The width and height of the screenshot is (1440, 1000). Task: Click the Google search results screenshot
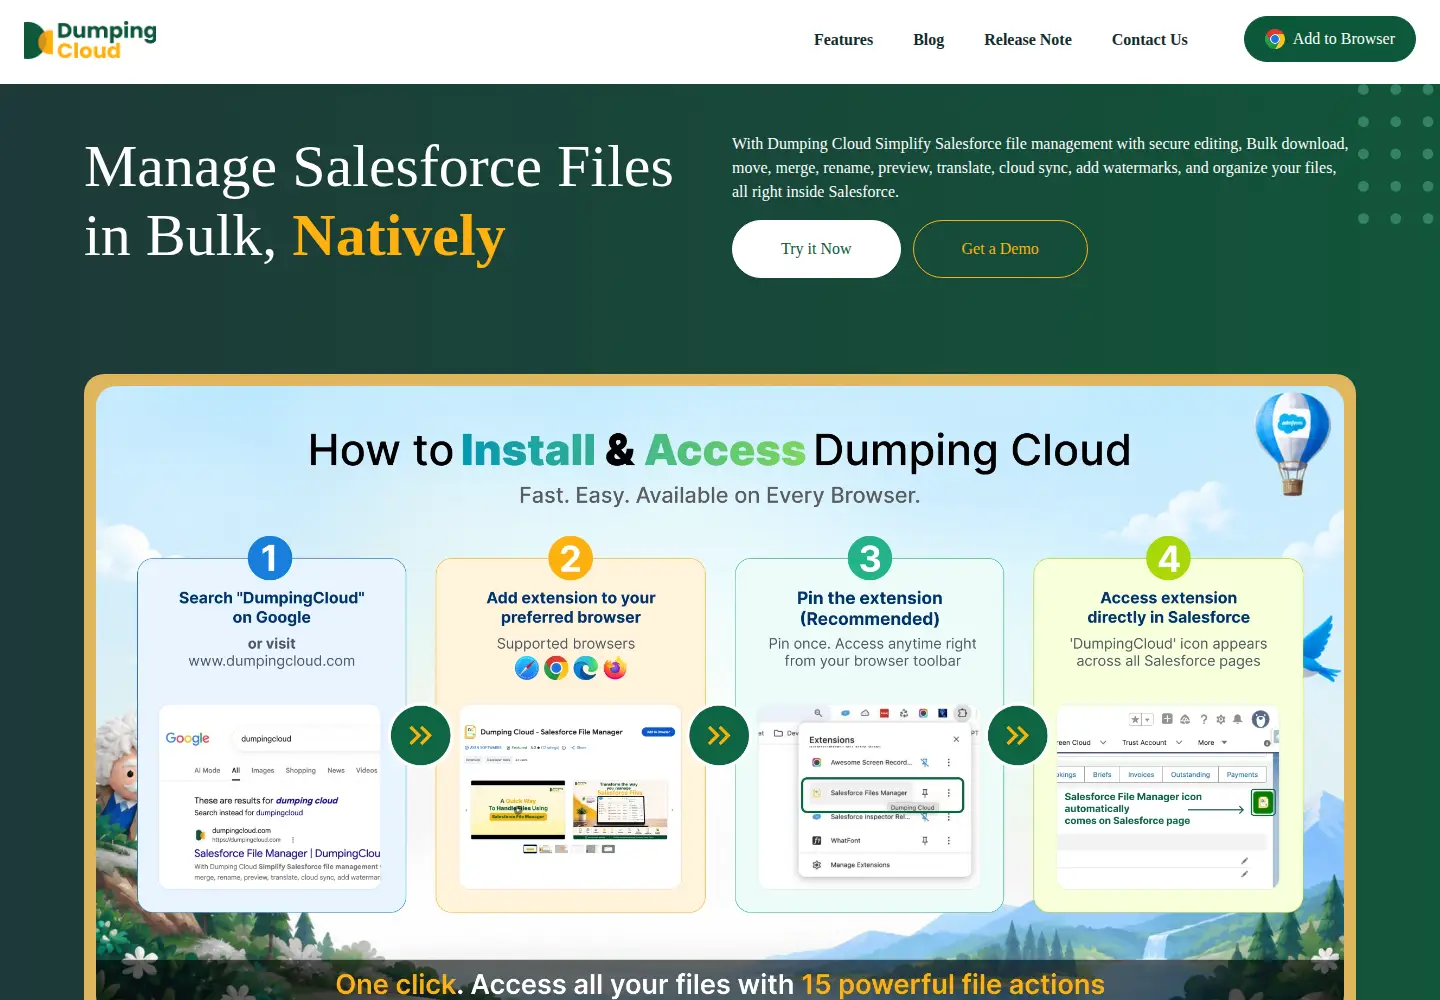[270, 797]
